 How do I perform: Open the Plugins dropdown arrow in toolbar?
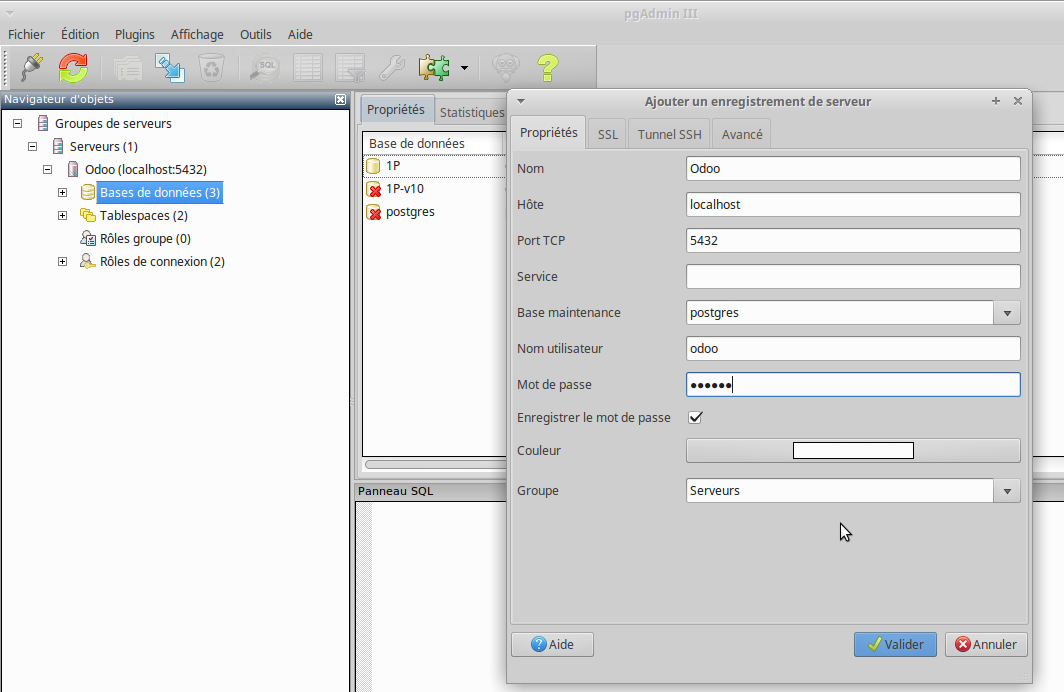464,68
